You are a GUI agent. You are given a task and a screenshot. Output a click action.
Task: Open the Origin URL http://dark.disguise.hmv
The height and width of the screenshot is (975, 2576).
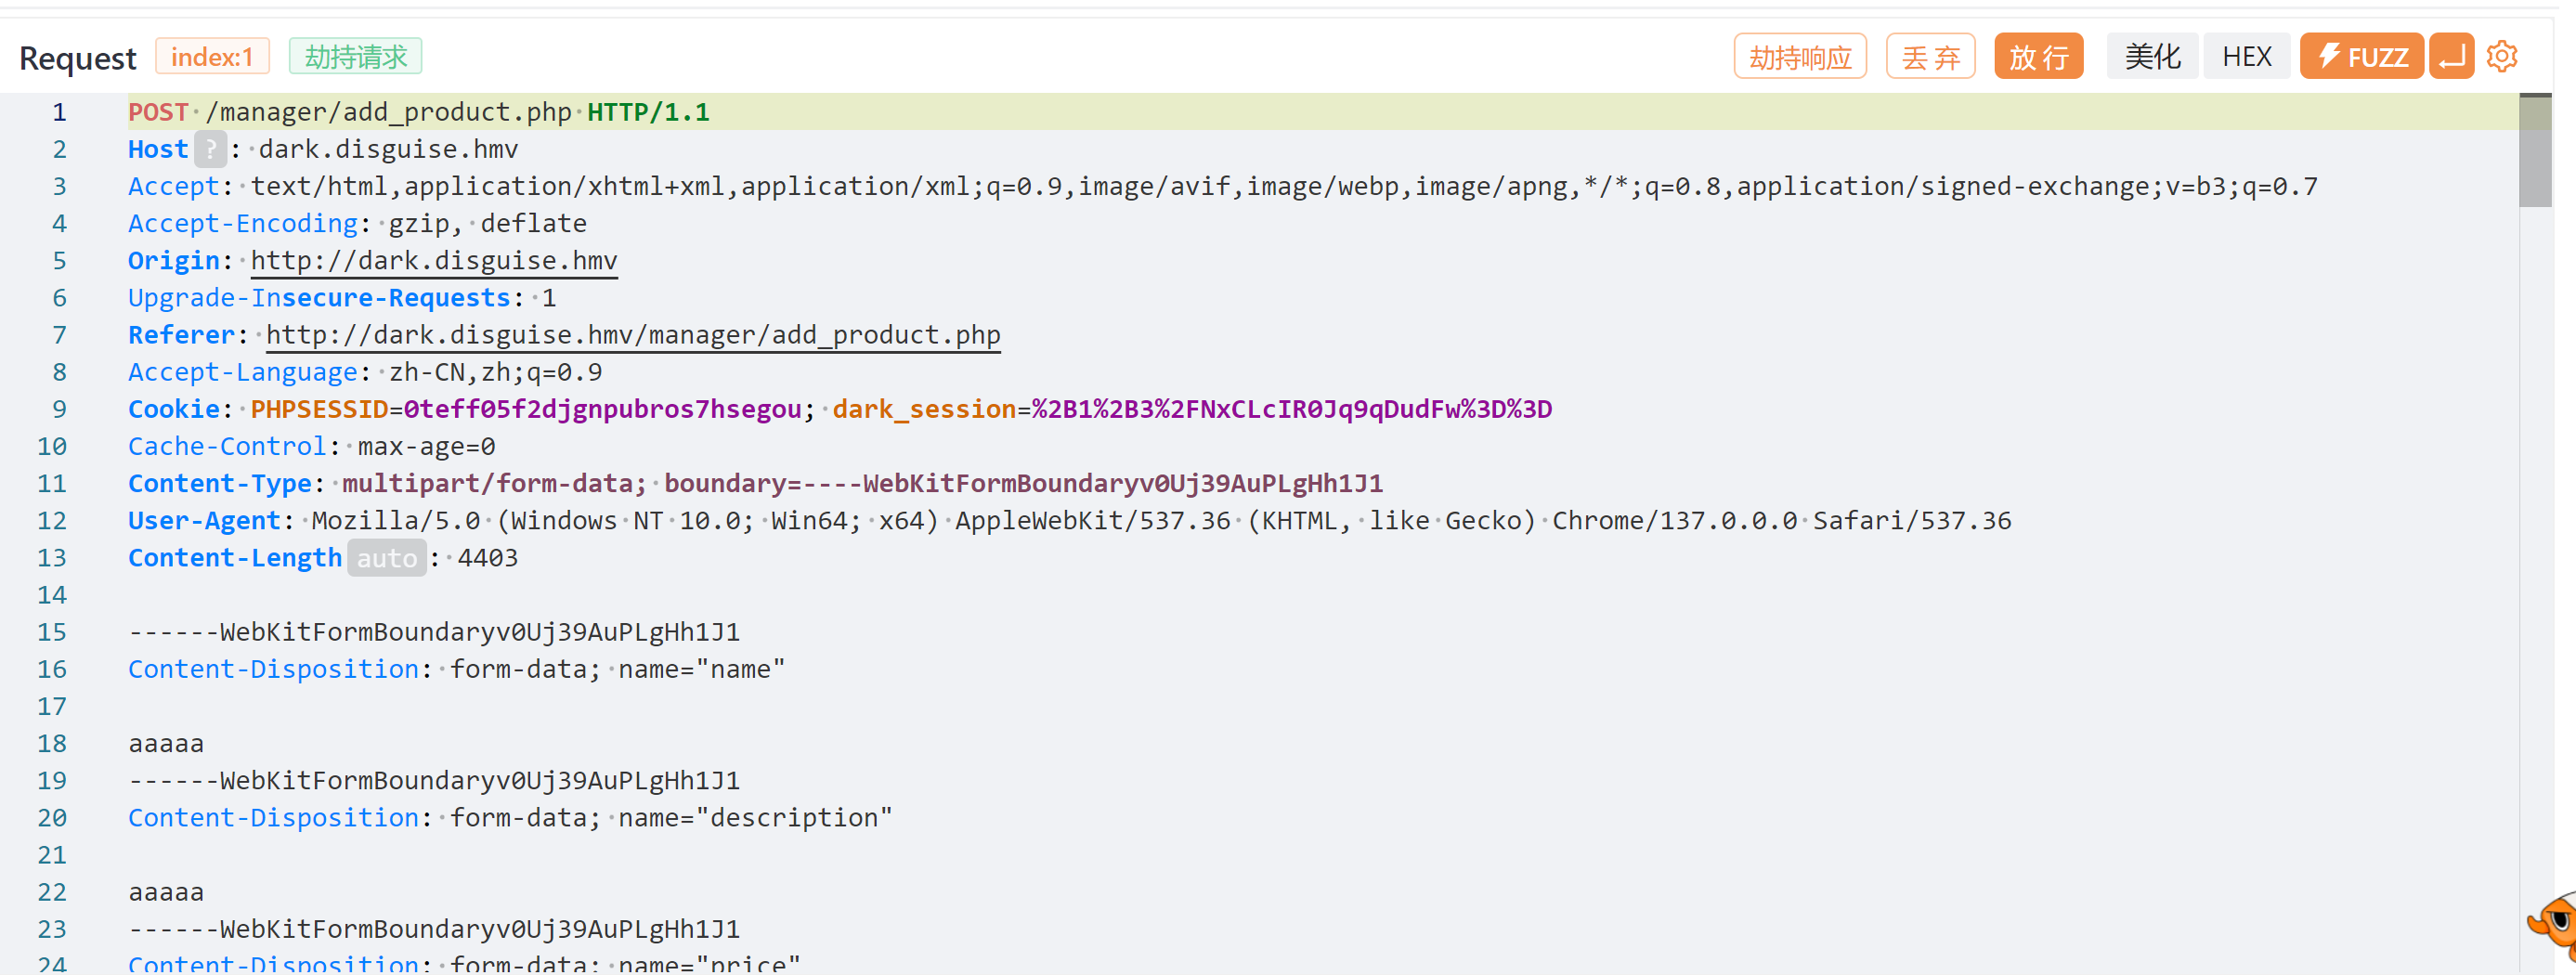click(434, 261)
